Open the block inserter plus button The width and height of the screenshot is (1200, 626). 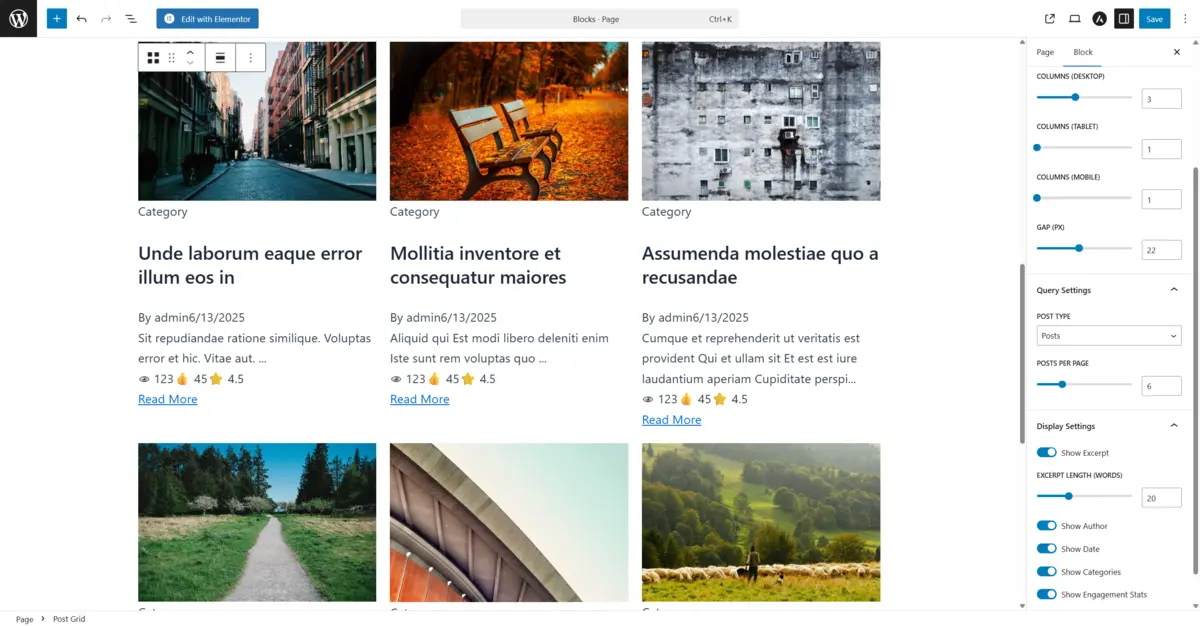tap(57, 18)
